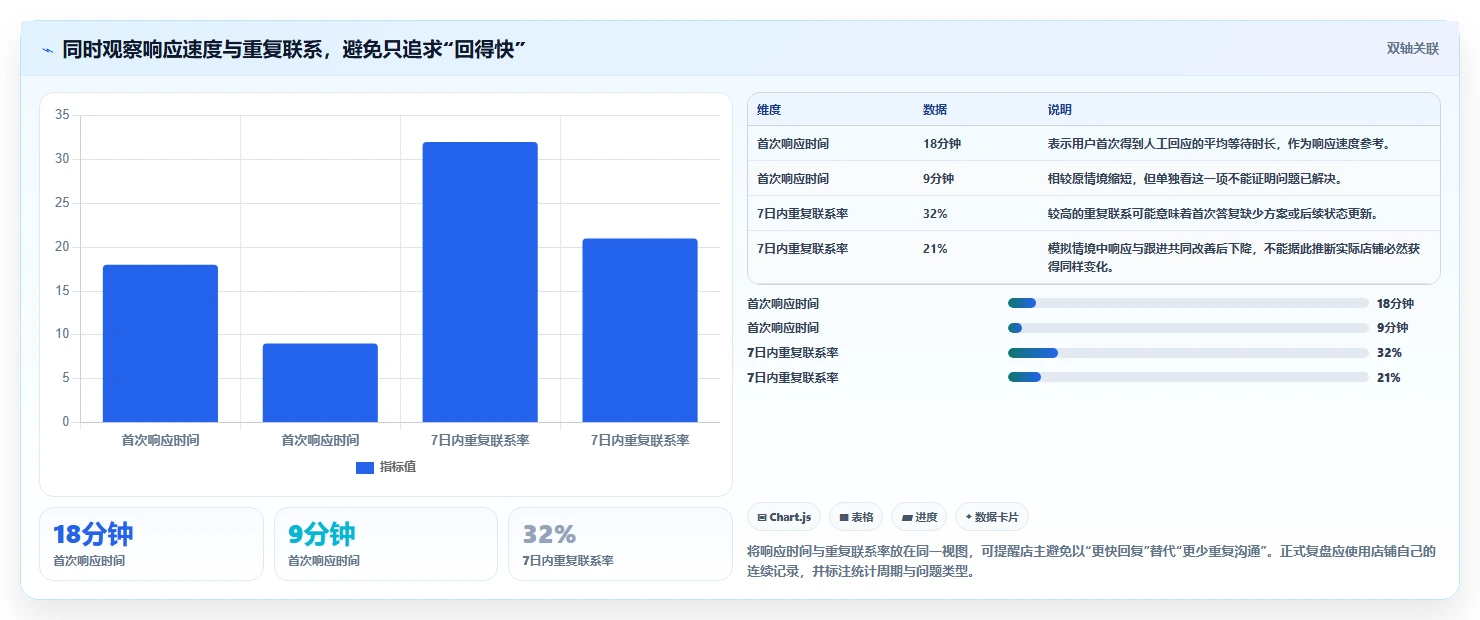Click the 18分钟 cell in the table

[x=942, y=144]
